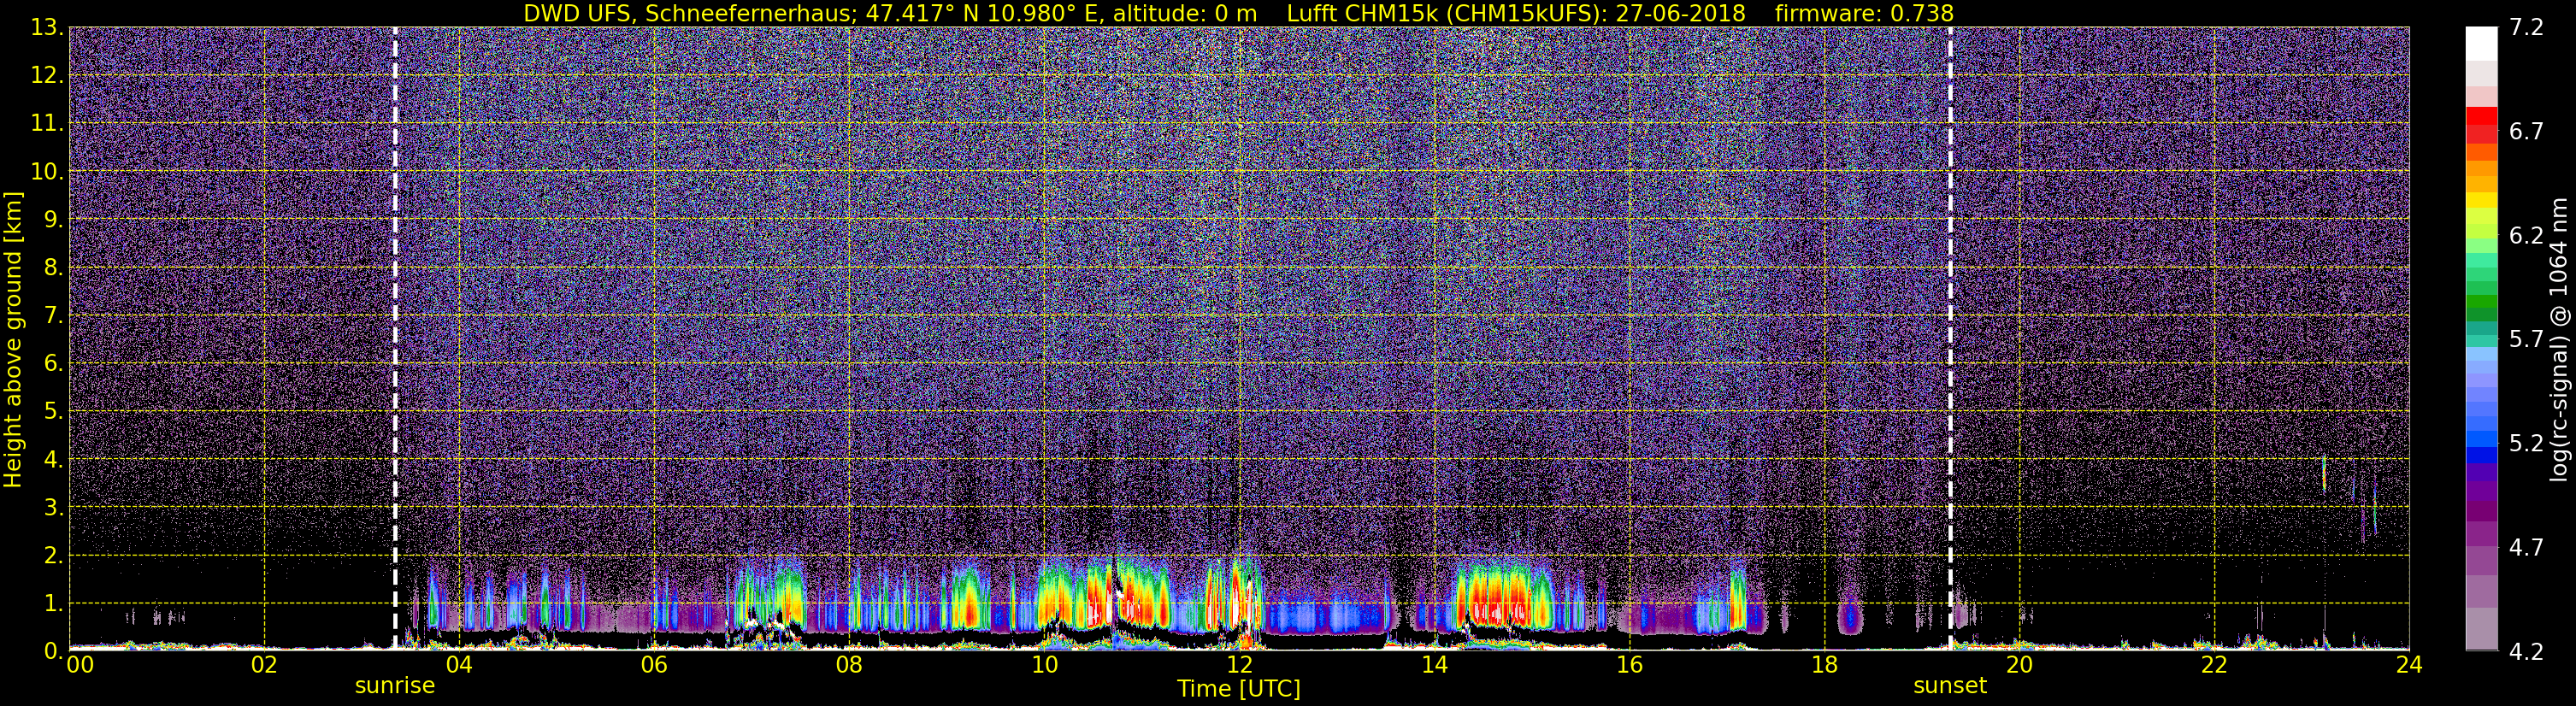This screenshot has width=2576, height=706.
Task: Click the 'sunrise' label below the time axis
Action: click(x=395, y=686)
